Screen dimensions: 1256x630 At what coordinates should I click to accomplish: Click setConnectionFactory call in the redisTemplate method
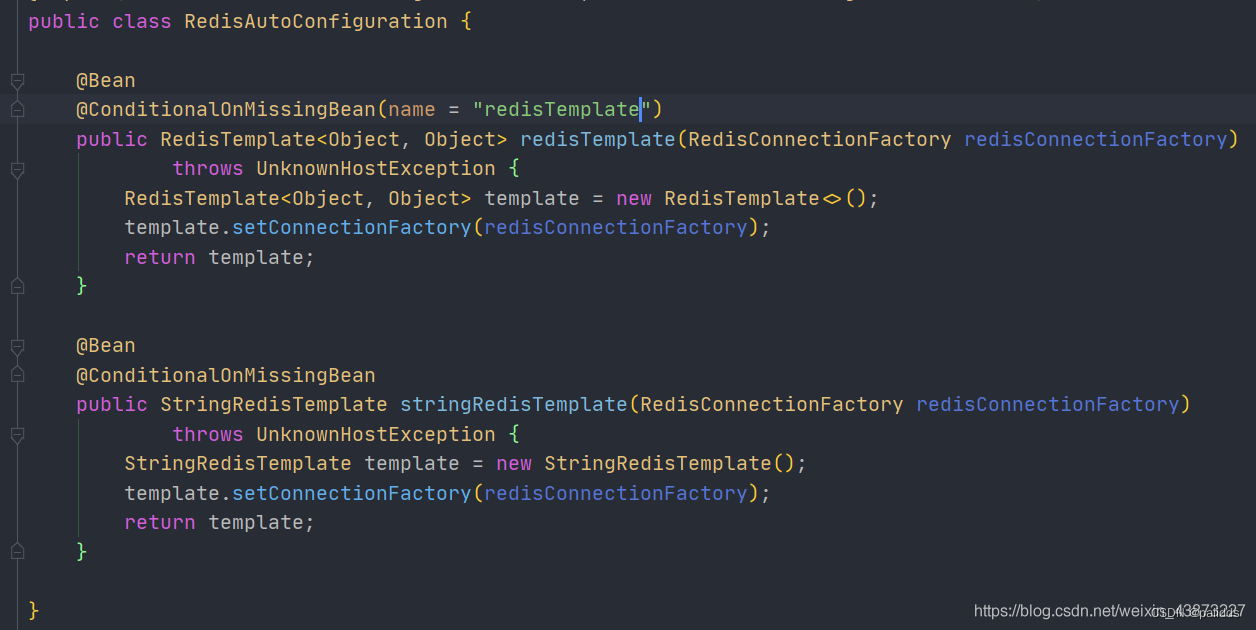pyautogui.click(x=351, y=227)
